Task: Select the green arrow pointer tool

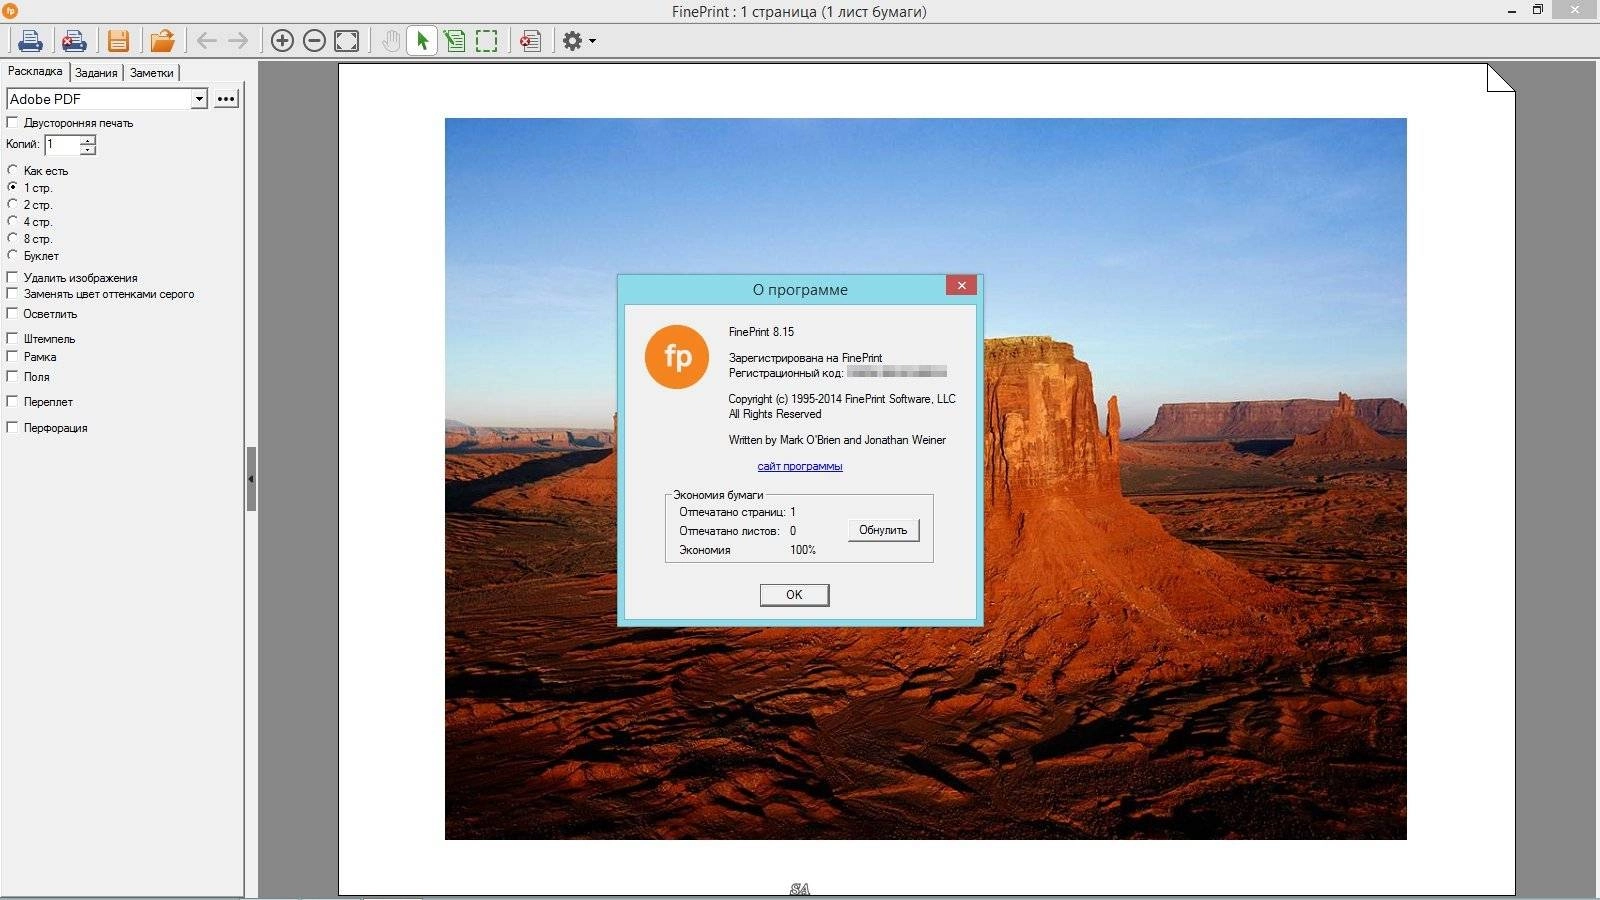Action: 422,41
